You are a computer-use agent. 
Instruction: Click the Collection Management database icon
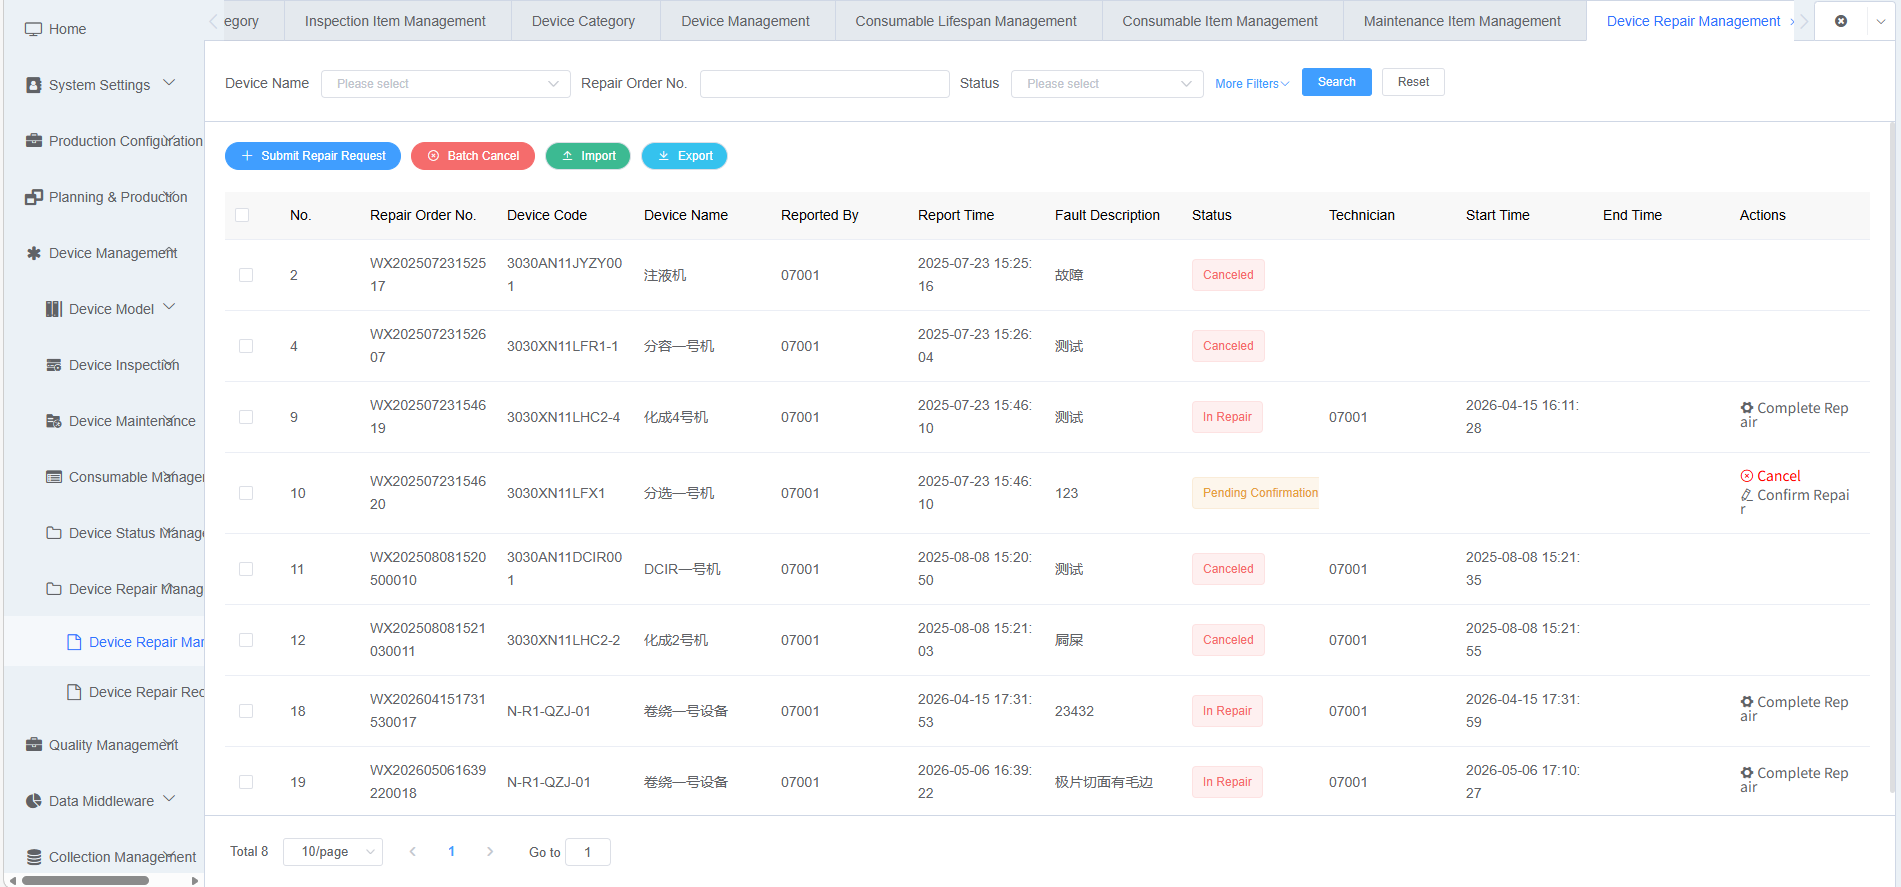pos(34,857)
